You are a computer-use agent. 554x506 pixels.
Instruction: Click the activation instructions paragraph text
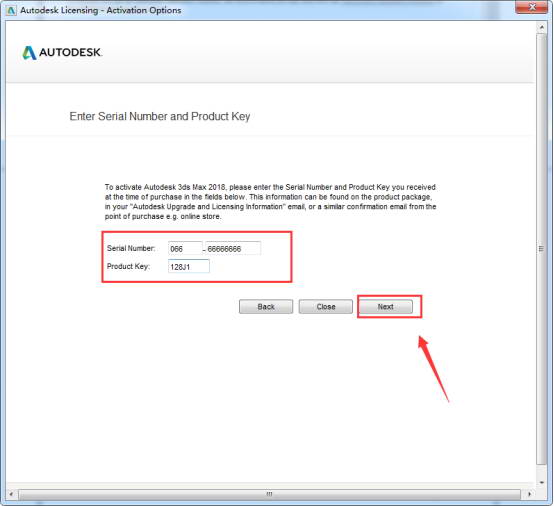click(x=270, y=202)
